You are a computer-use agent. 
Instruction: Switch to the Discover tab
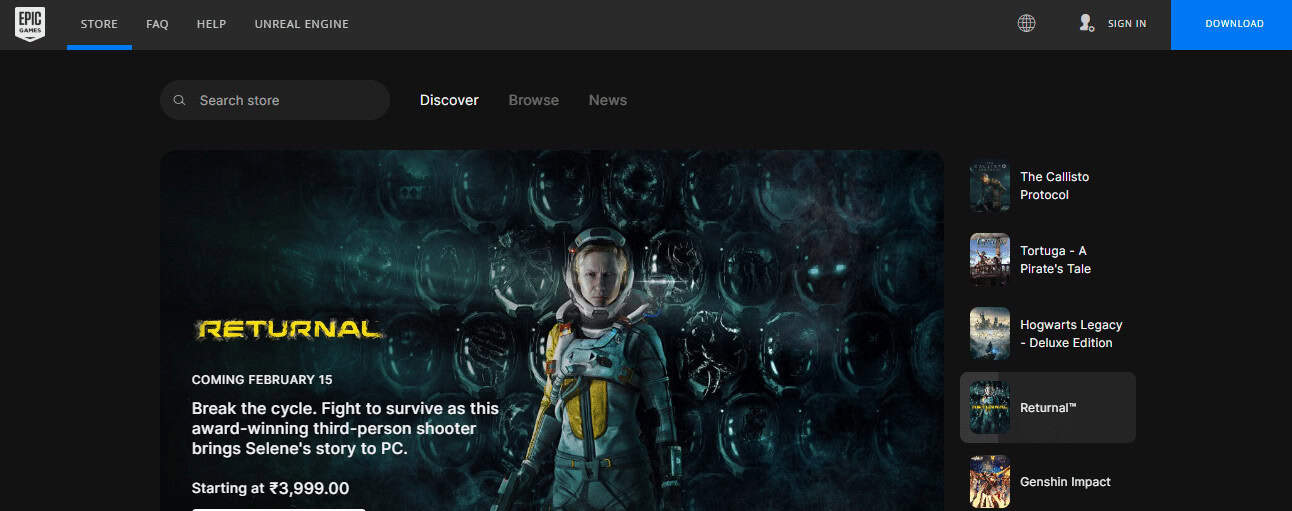[449, 100]
